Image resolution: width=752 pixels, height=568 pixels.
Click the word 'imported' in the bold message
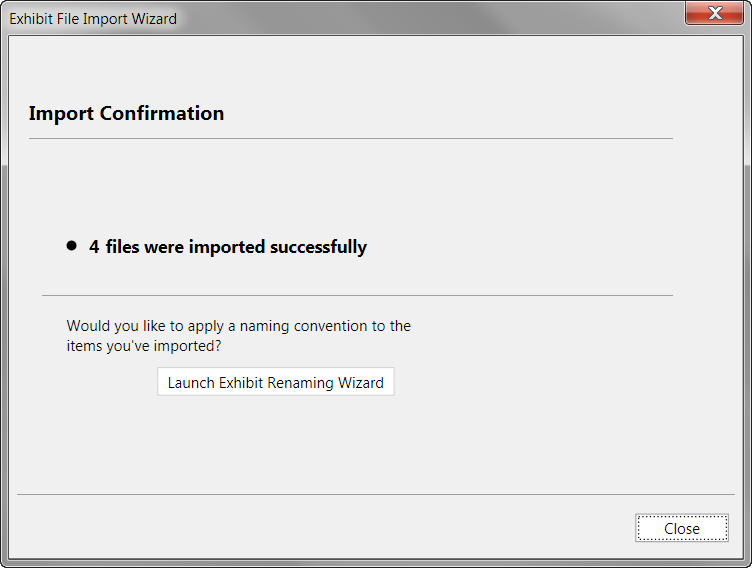pyautogui.click(x=227, y=247)
